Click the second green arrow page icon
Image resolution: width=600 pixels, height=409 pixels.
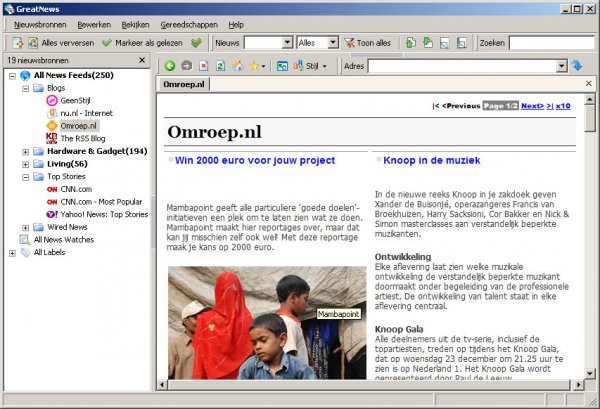[427, 43]
